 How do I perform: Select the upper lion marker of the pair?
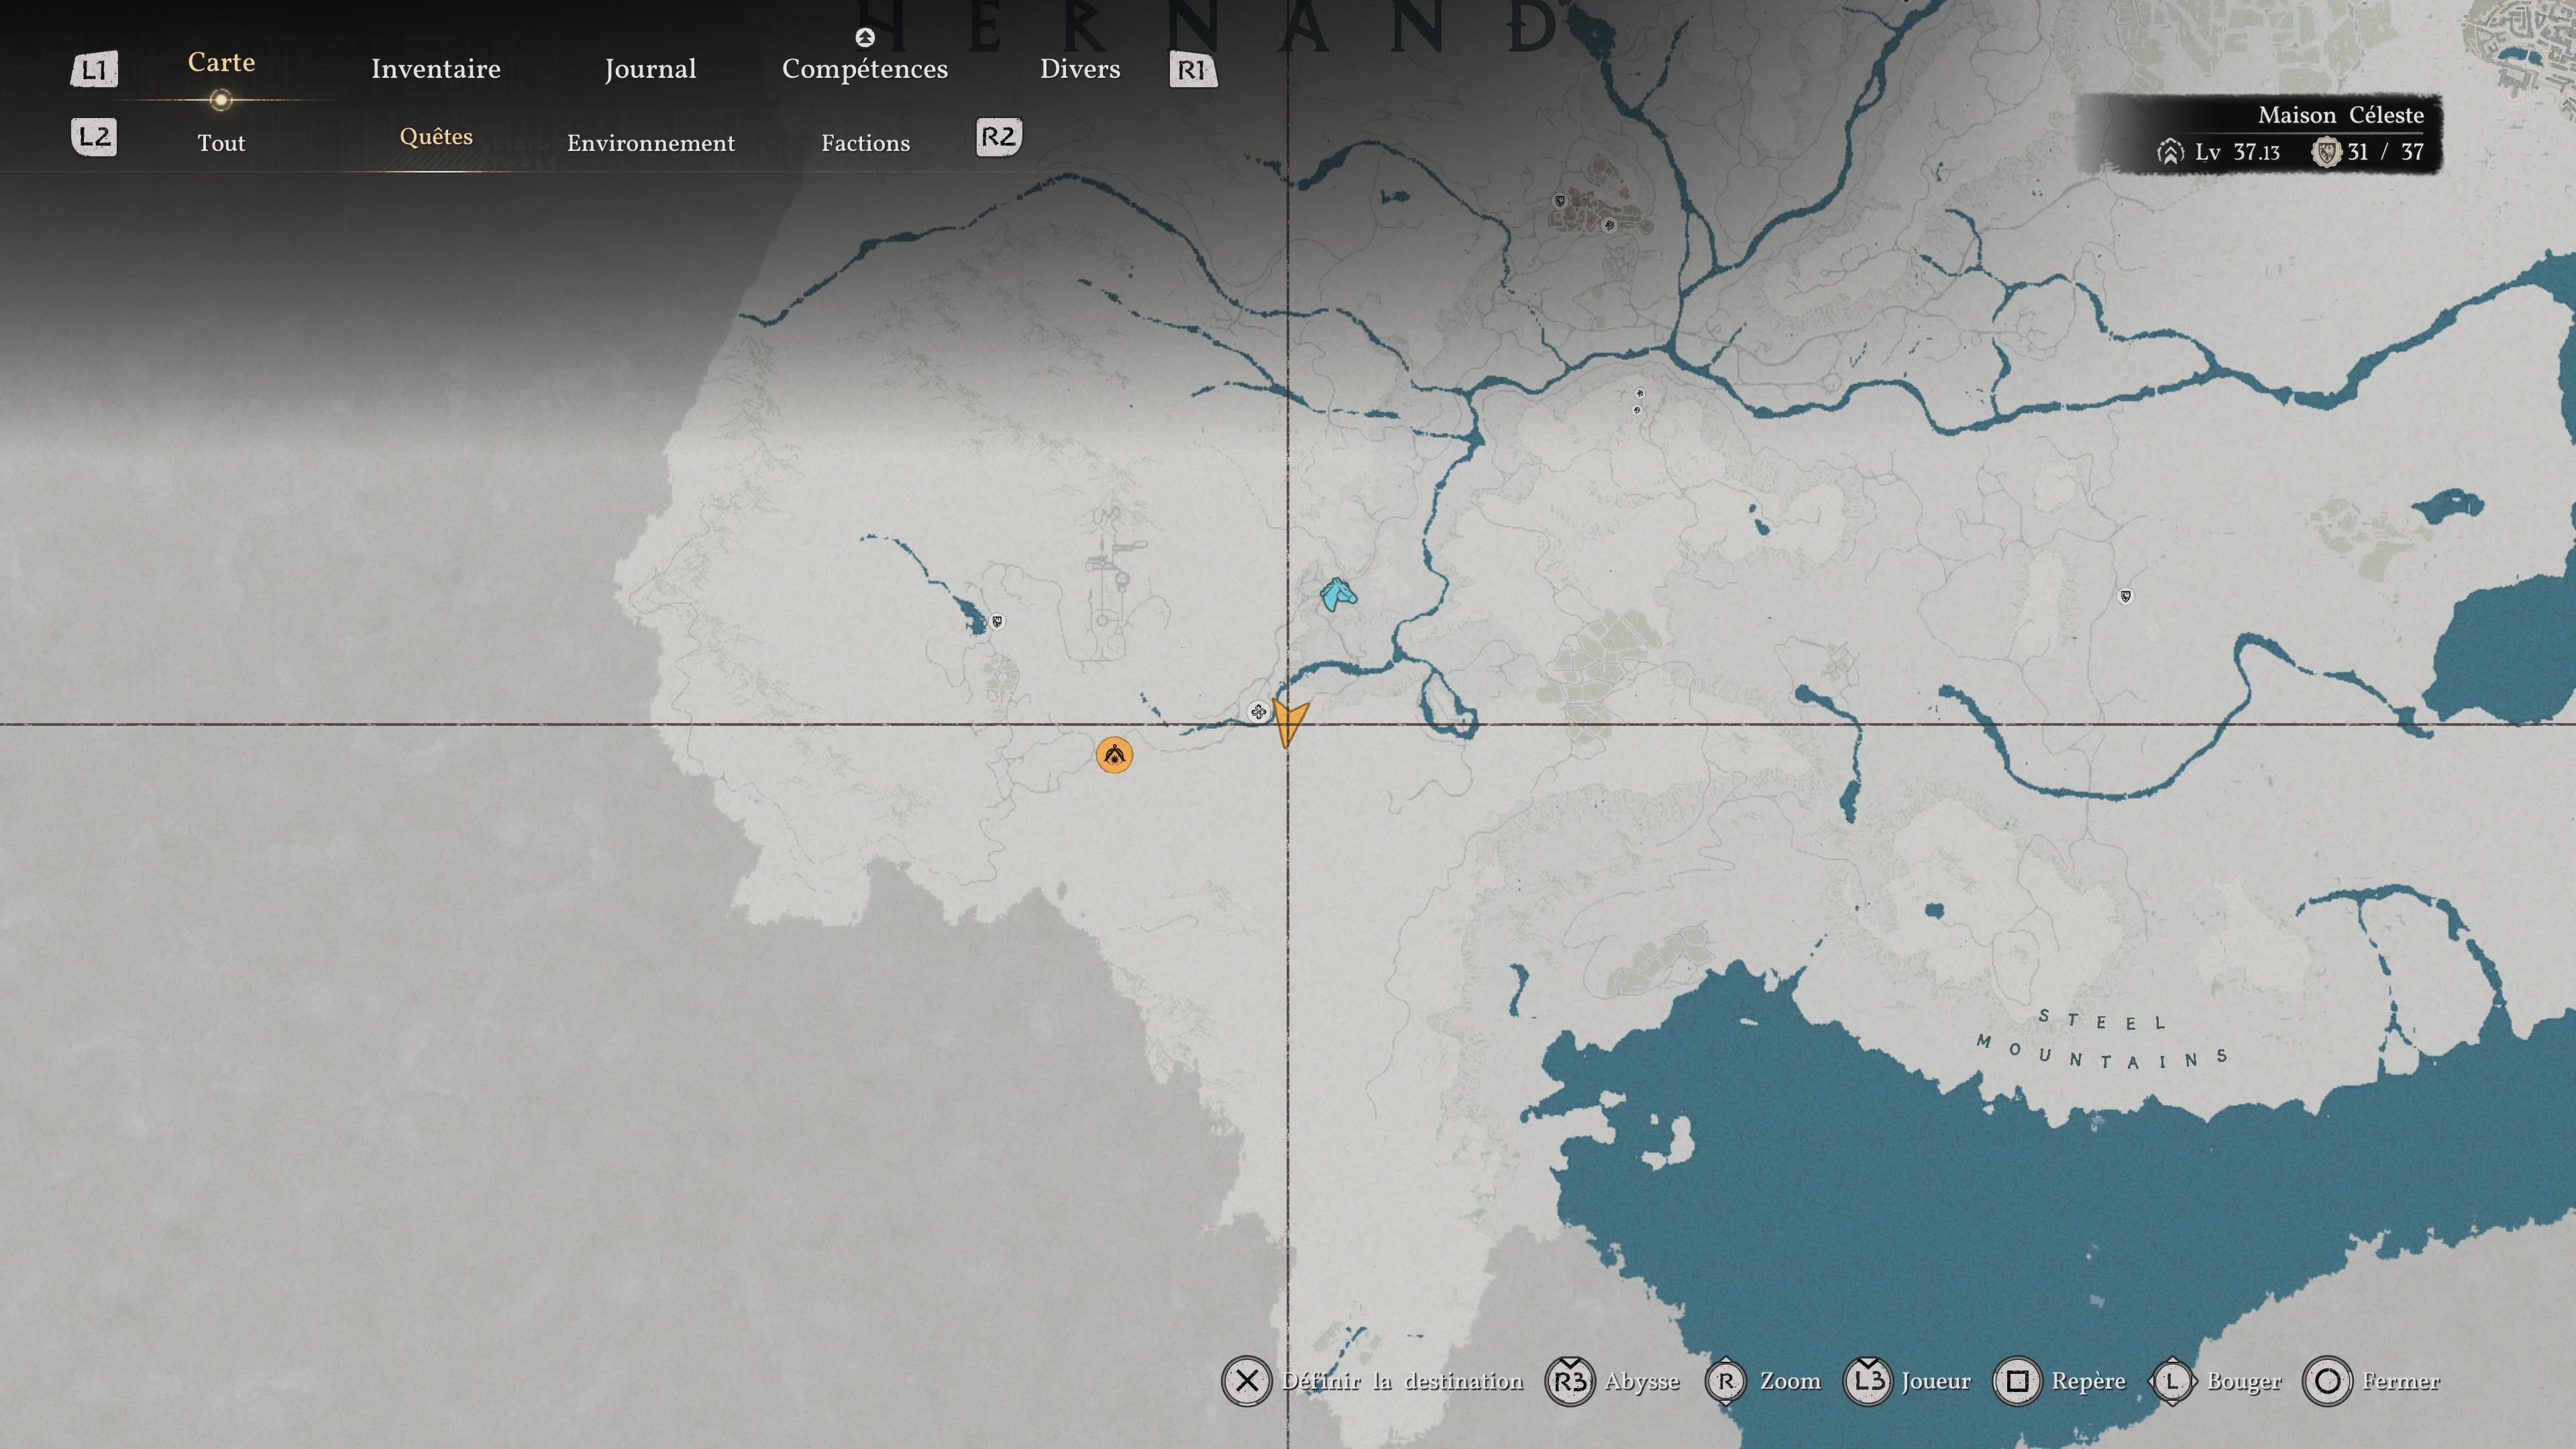[x=1639, y=393]
